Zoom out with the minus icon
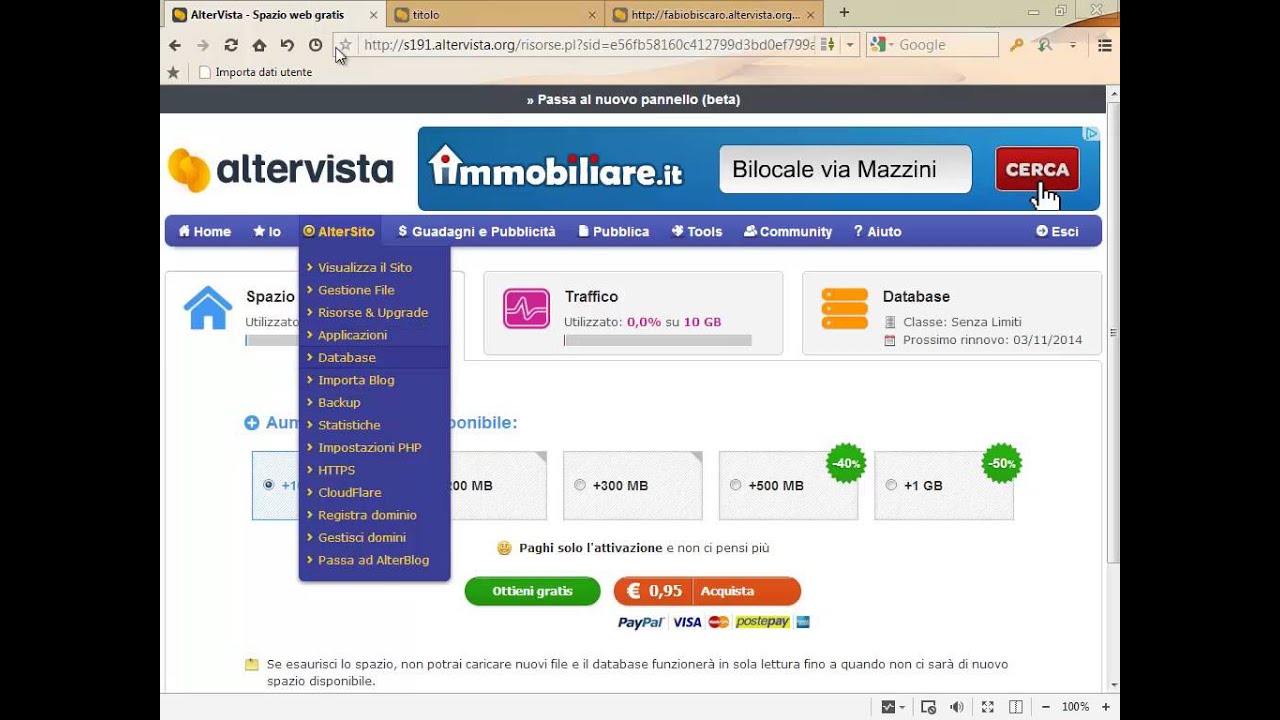Screen dimensions: 1280x720 (x=1044, y=707)
